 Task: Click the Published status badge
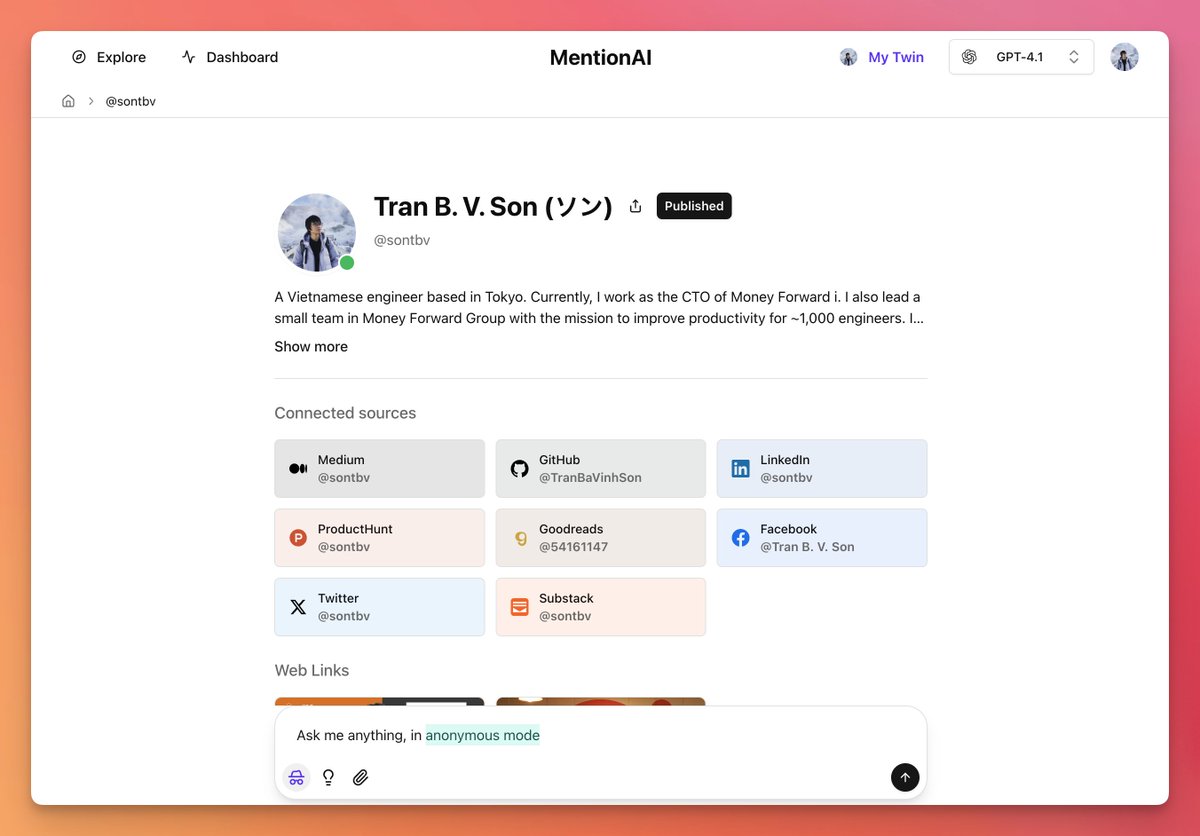pos(694,206)
